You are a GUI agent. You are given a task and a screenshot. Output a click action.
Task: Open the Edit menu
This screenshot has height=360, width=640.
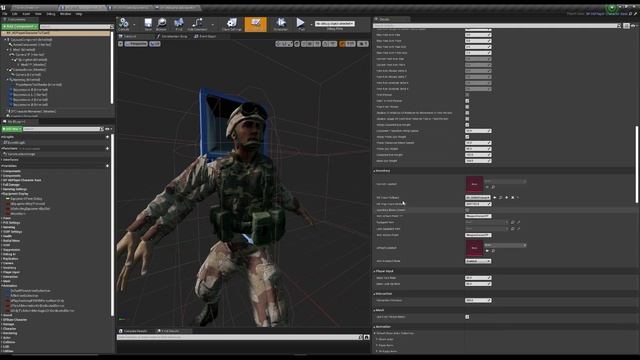[15, 14]
